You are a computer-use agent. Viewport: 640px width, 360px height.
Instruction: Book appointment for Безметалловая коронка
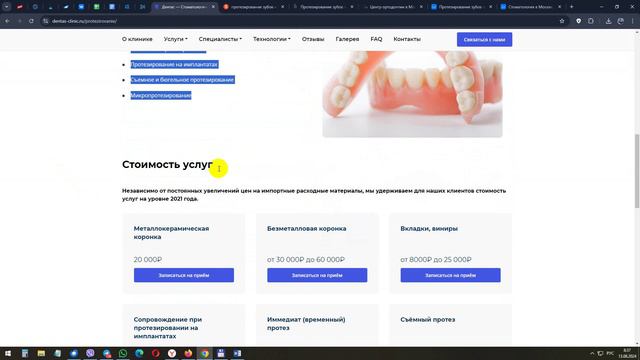[317, 275]
